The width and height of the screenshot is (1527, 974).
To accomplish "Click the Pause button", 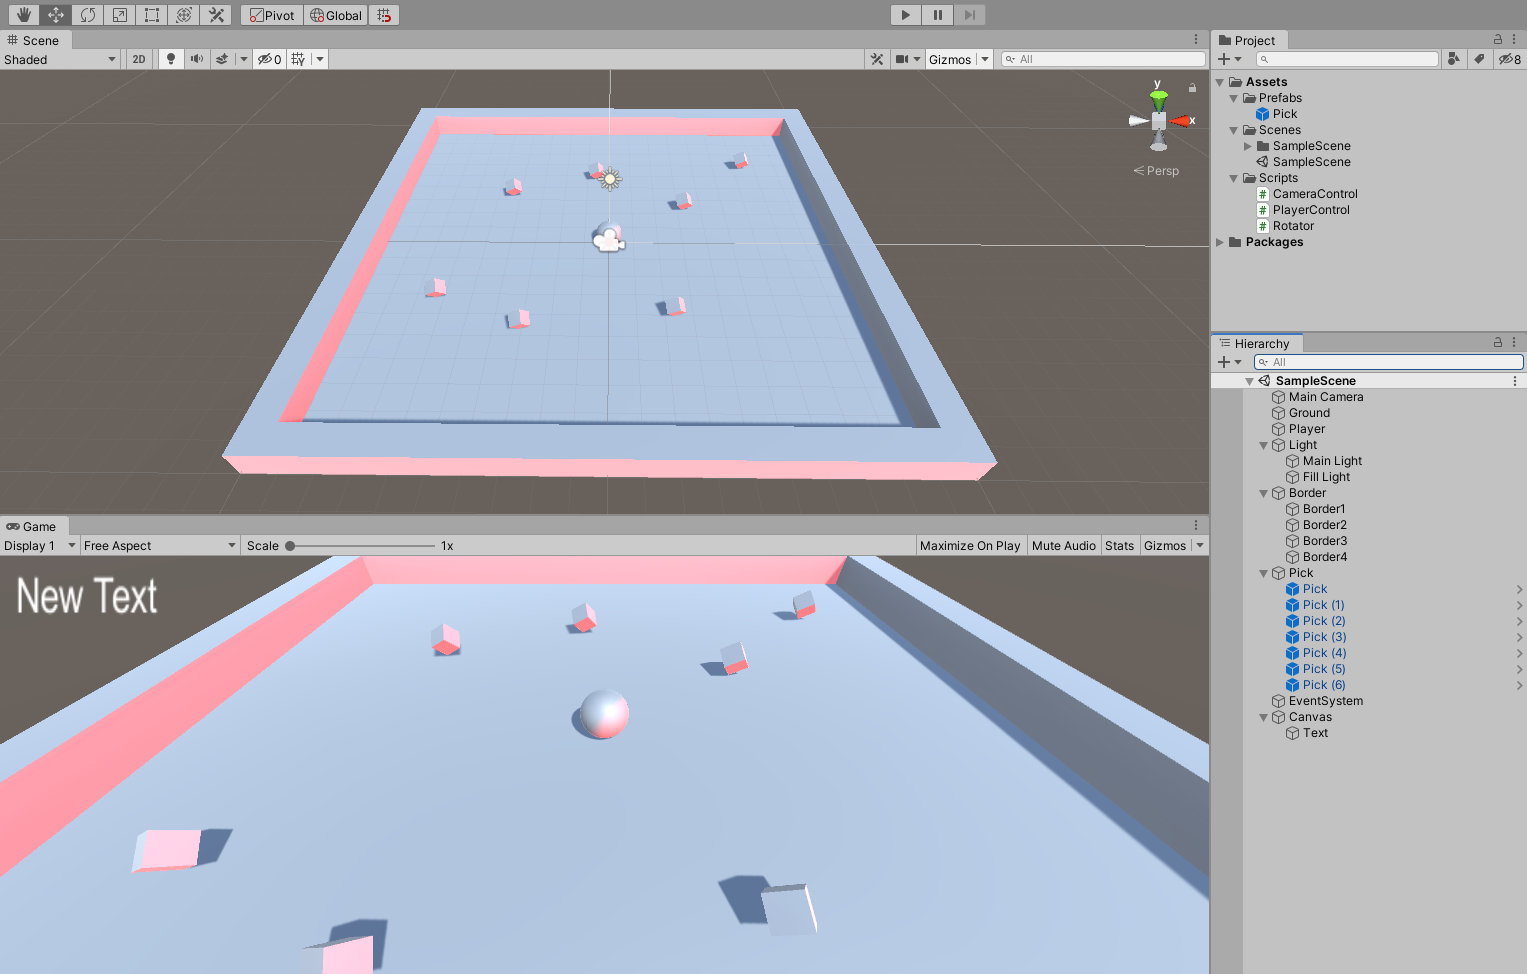I will [x=937, y=15].
